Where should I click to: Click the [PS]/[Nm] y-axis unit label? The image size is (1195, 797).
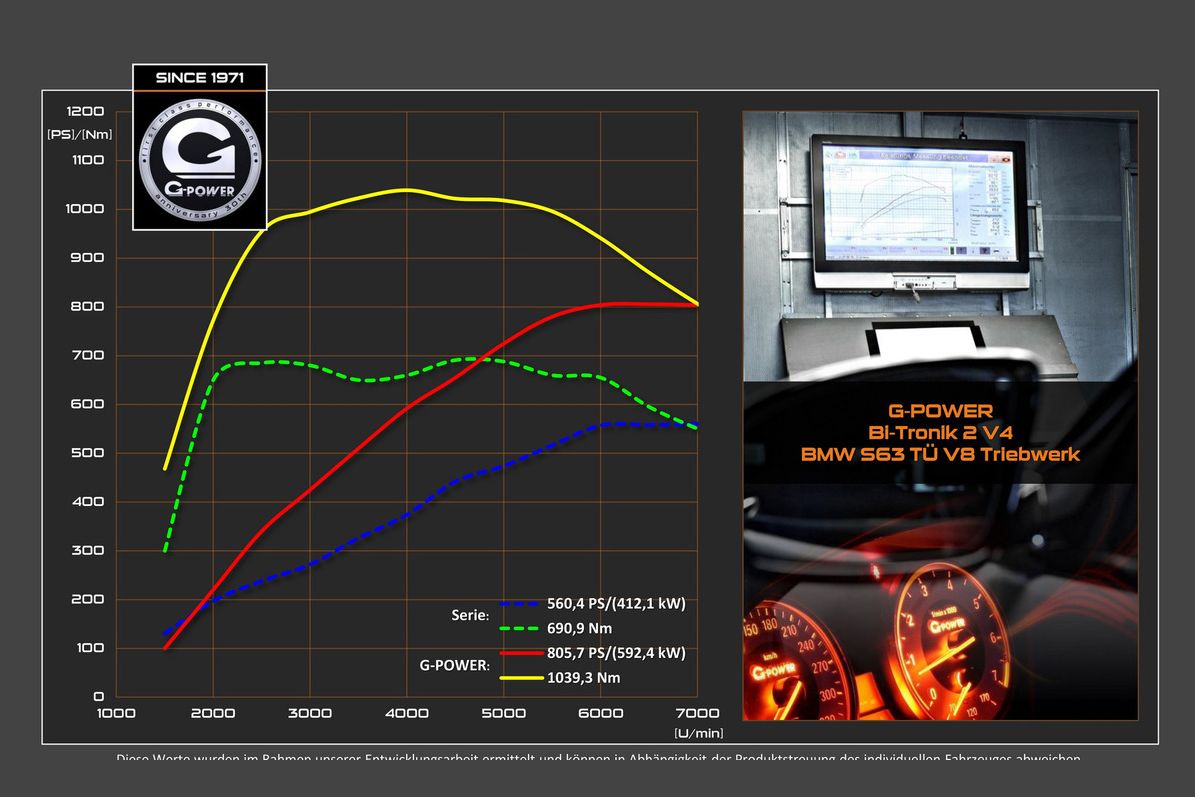pos(80,134)
